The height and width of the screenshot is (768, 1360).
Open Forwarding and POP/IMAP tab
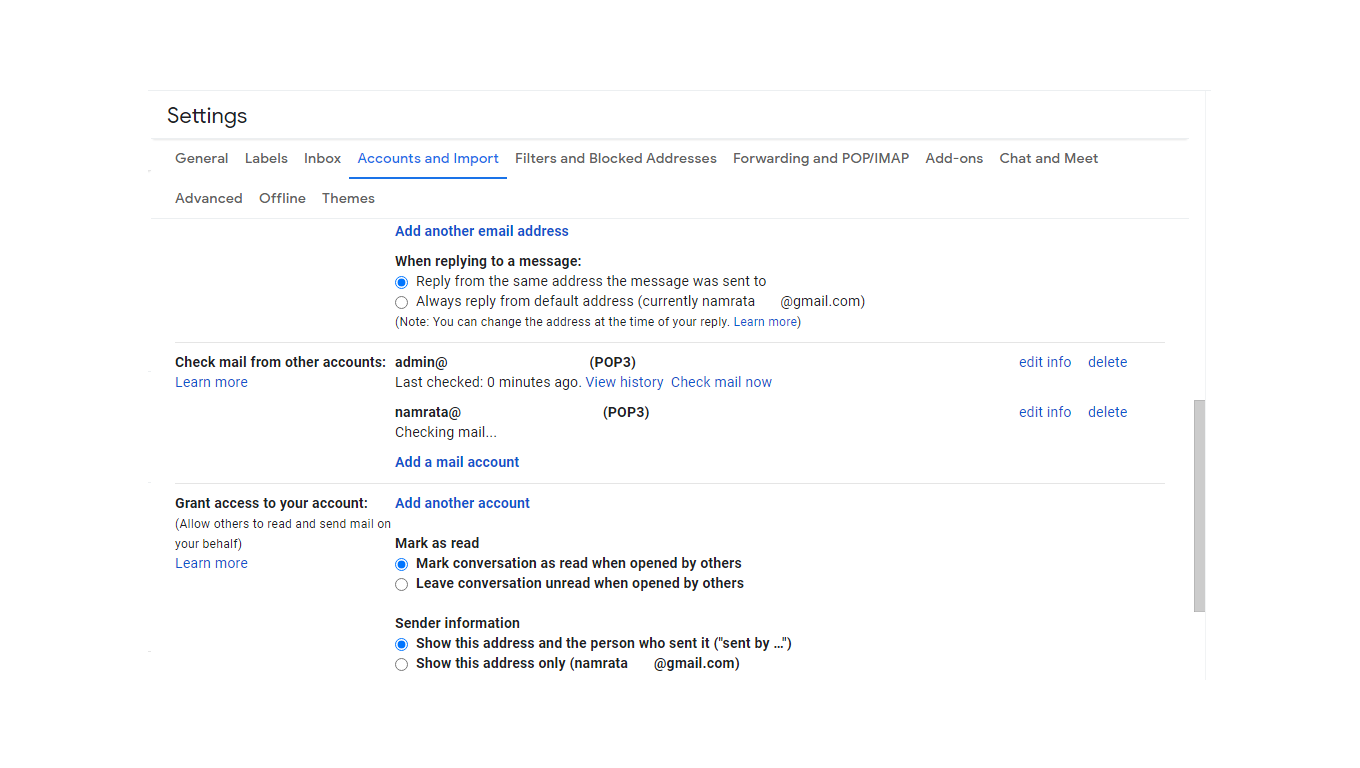(820, 158)
